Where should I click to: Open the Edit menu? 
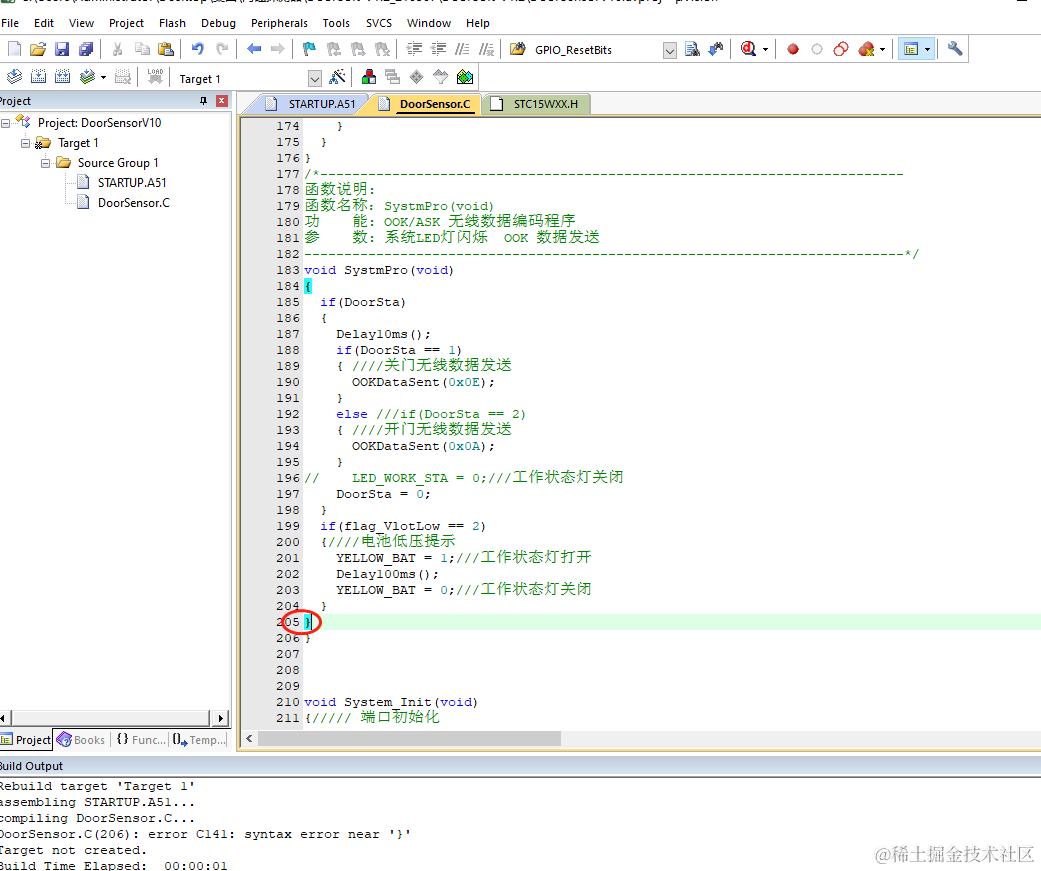coord(44,23)
